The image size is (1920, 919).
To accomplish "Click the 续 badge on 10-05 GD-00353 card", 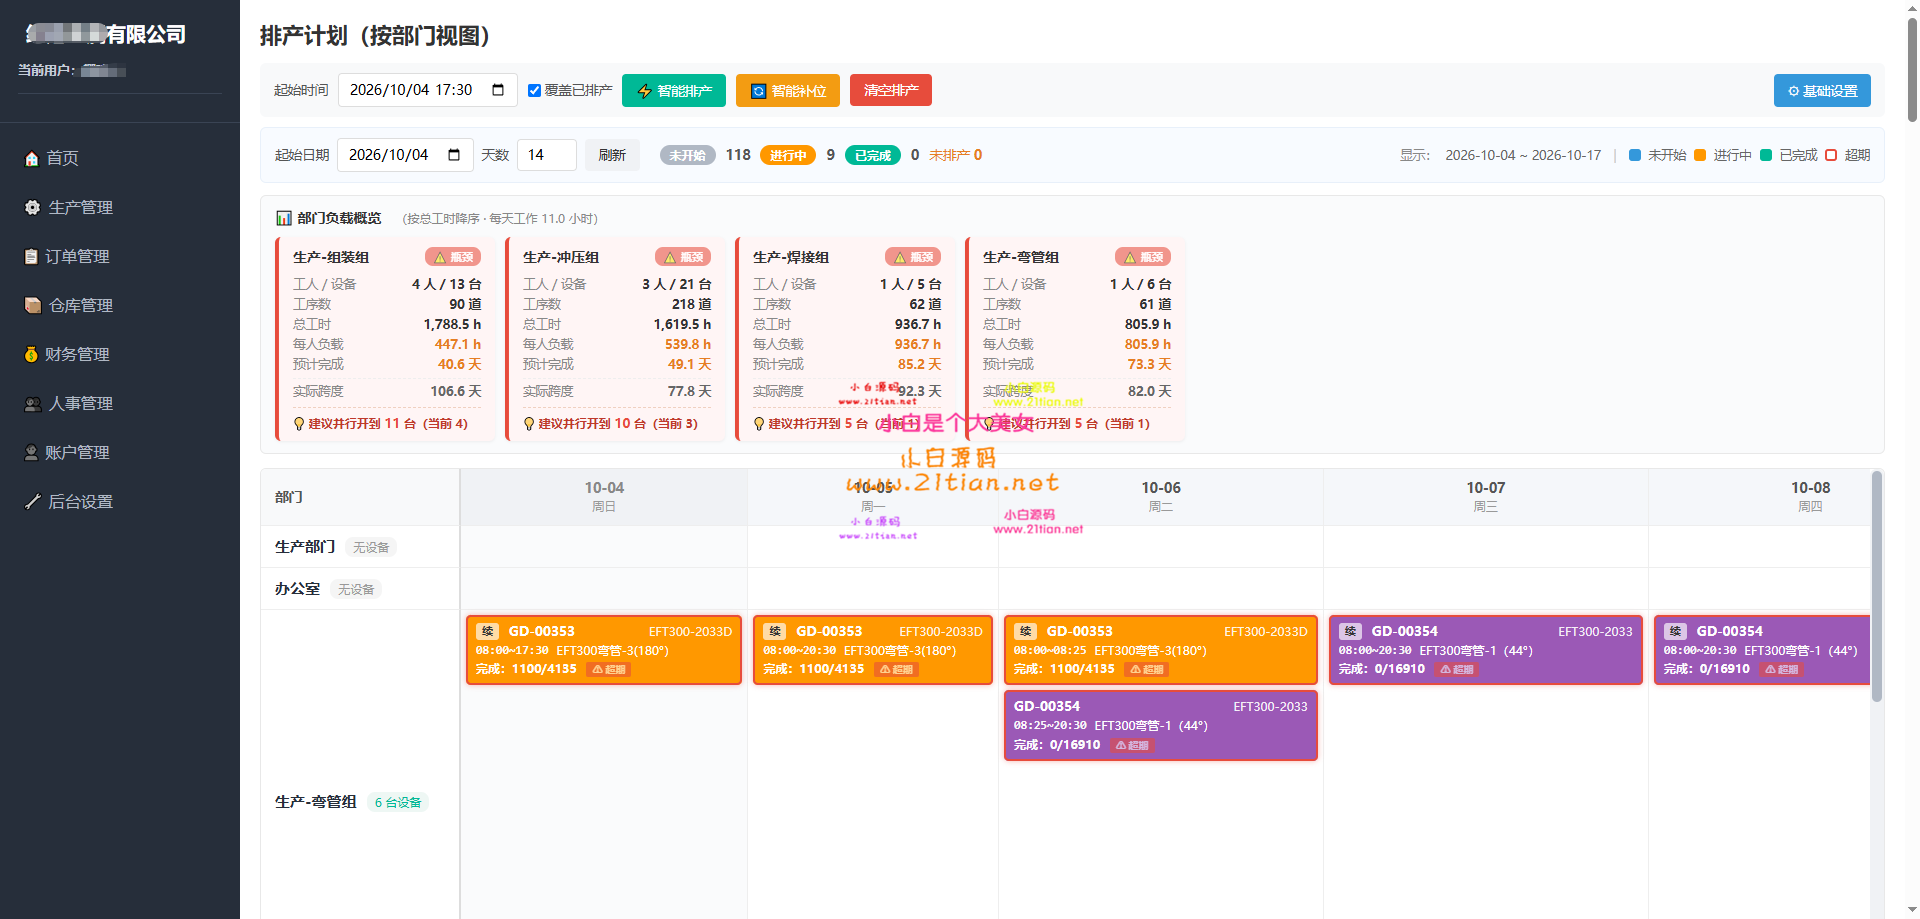I will click(x=775, y=631).
